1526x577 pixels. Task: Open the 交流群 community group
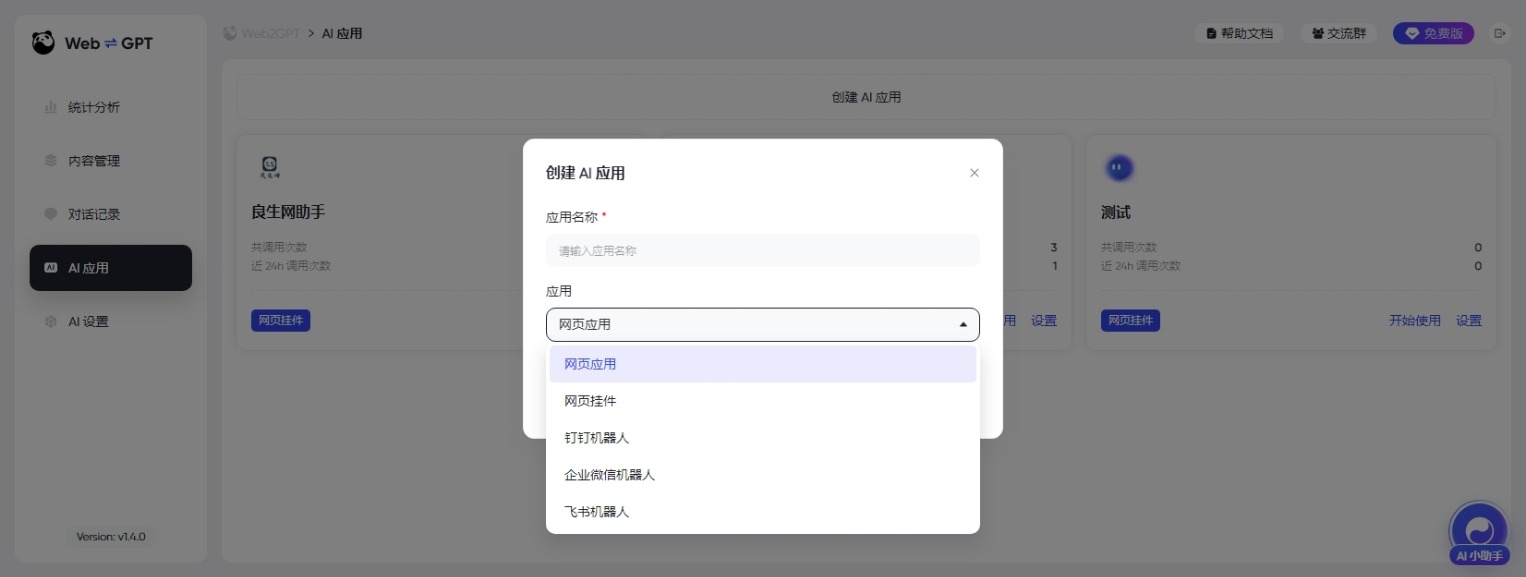[1339, 33]
